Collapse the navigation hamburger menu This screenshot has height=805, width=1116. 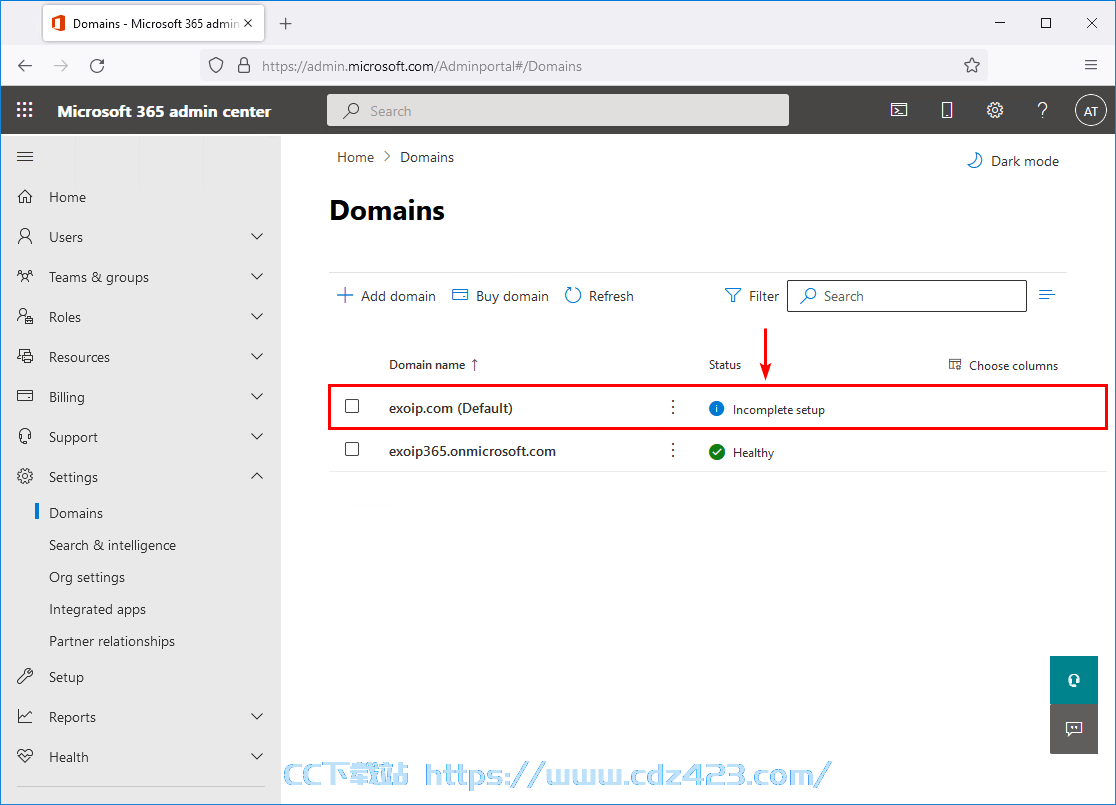(x=25, y=157)
